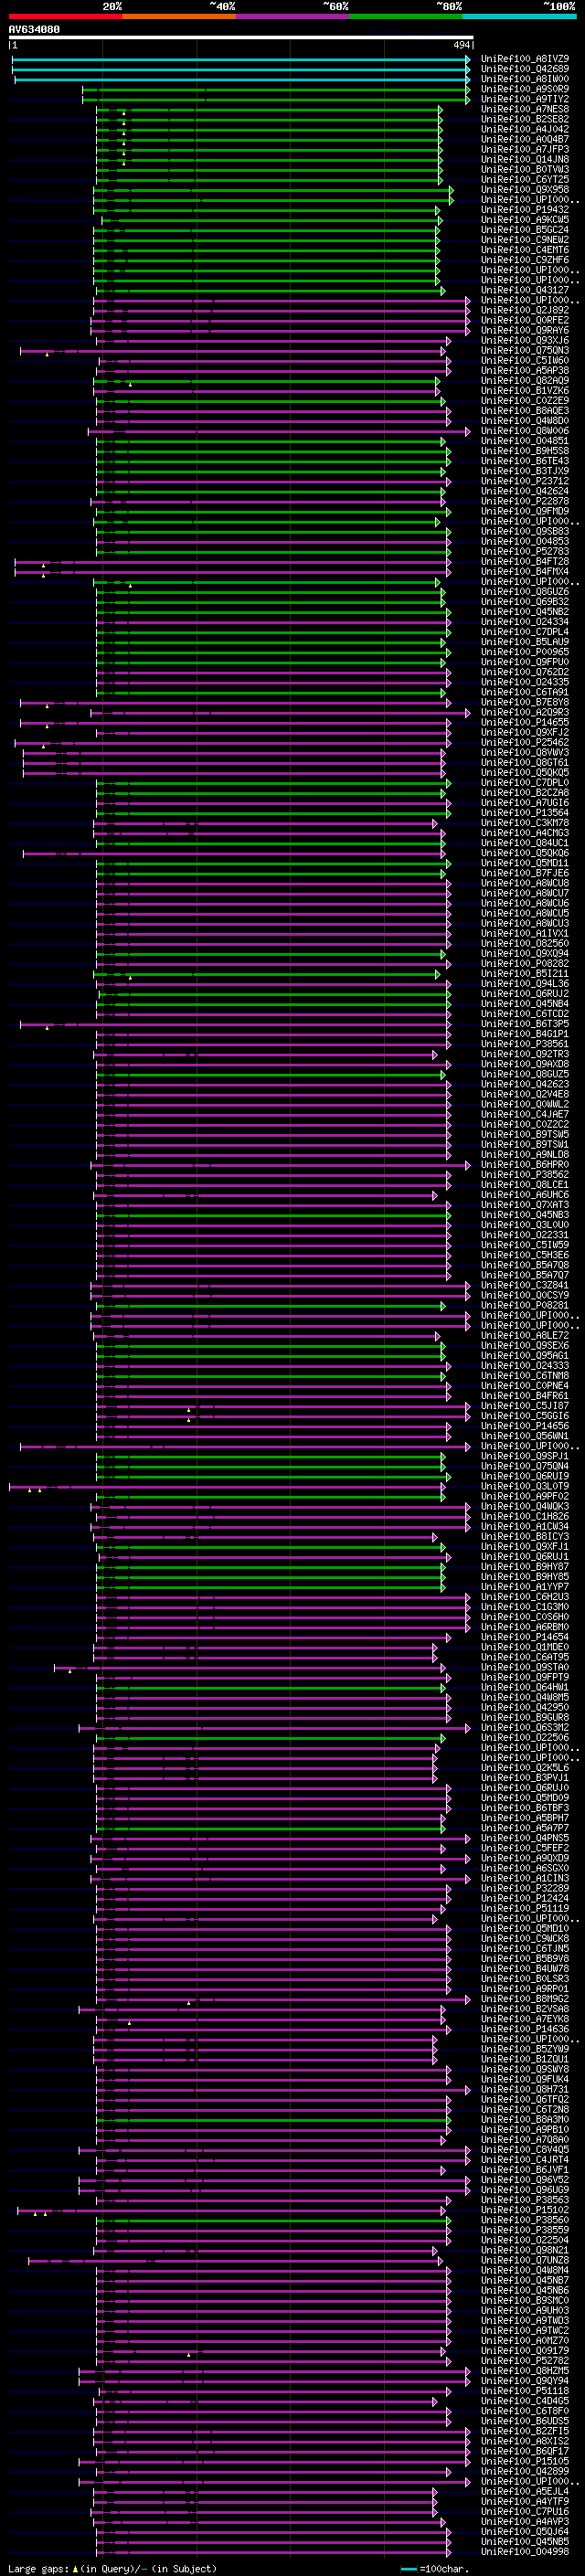This screenshot has width=585, height=2576.
Task: Click hit label UniRef100_P52782
Action: pyautogui.click(x=525, y=2360)
